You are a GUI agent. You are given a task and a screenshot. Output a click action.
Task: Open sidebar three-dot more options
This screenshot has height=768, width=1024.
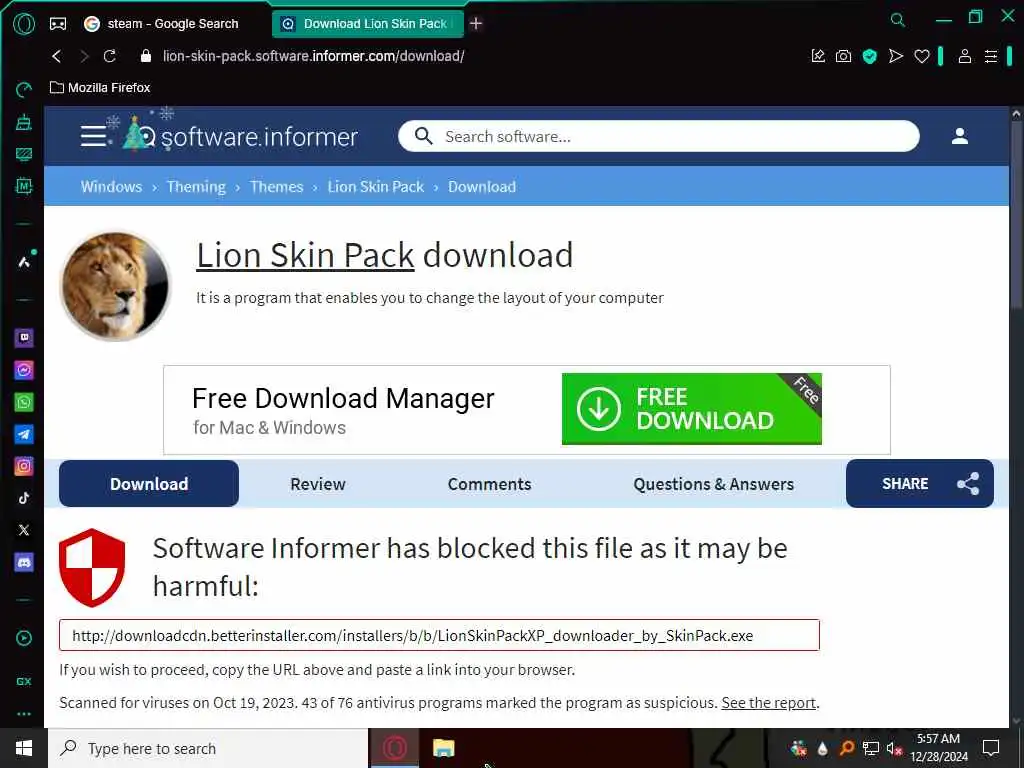(24, 714)
